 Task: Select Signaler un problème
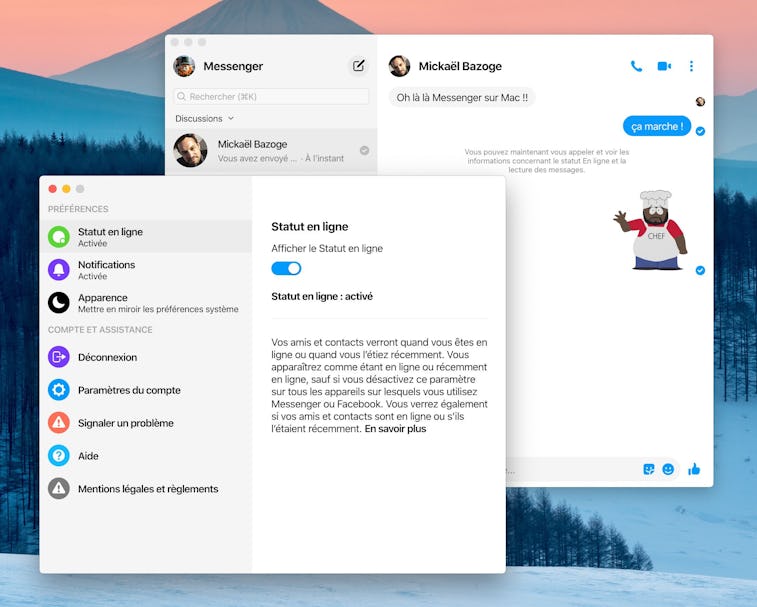tap(125, 423)
